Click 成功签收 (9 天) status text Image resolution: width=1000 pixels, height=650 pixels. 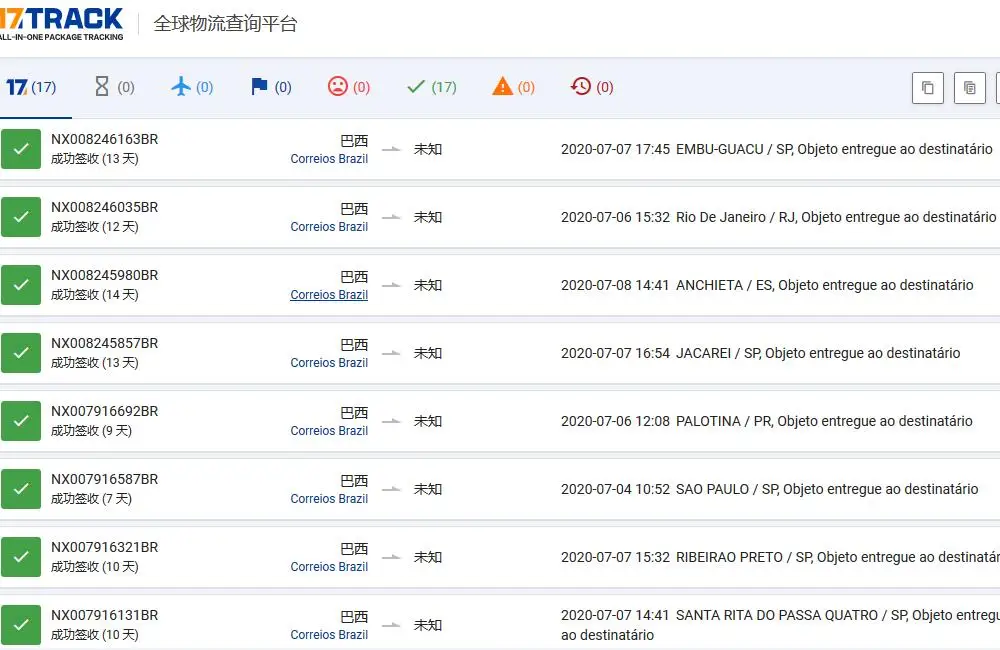[x=91, y=431]
